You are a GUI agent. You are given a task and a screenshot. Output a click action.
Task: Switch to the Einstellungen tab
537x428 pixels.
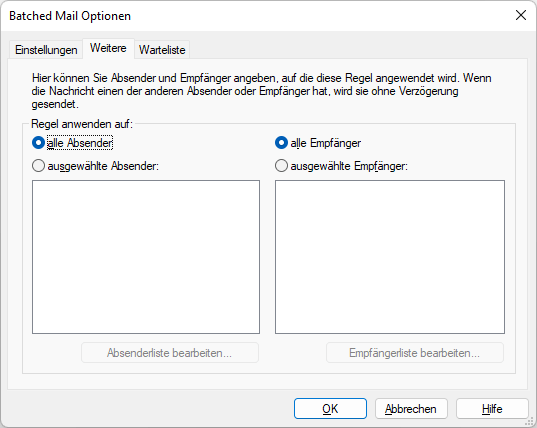(x=46, y=50)
